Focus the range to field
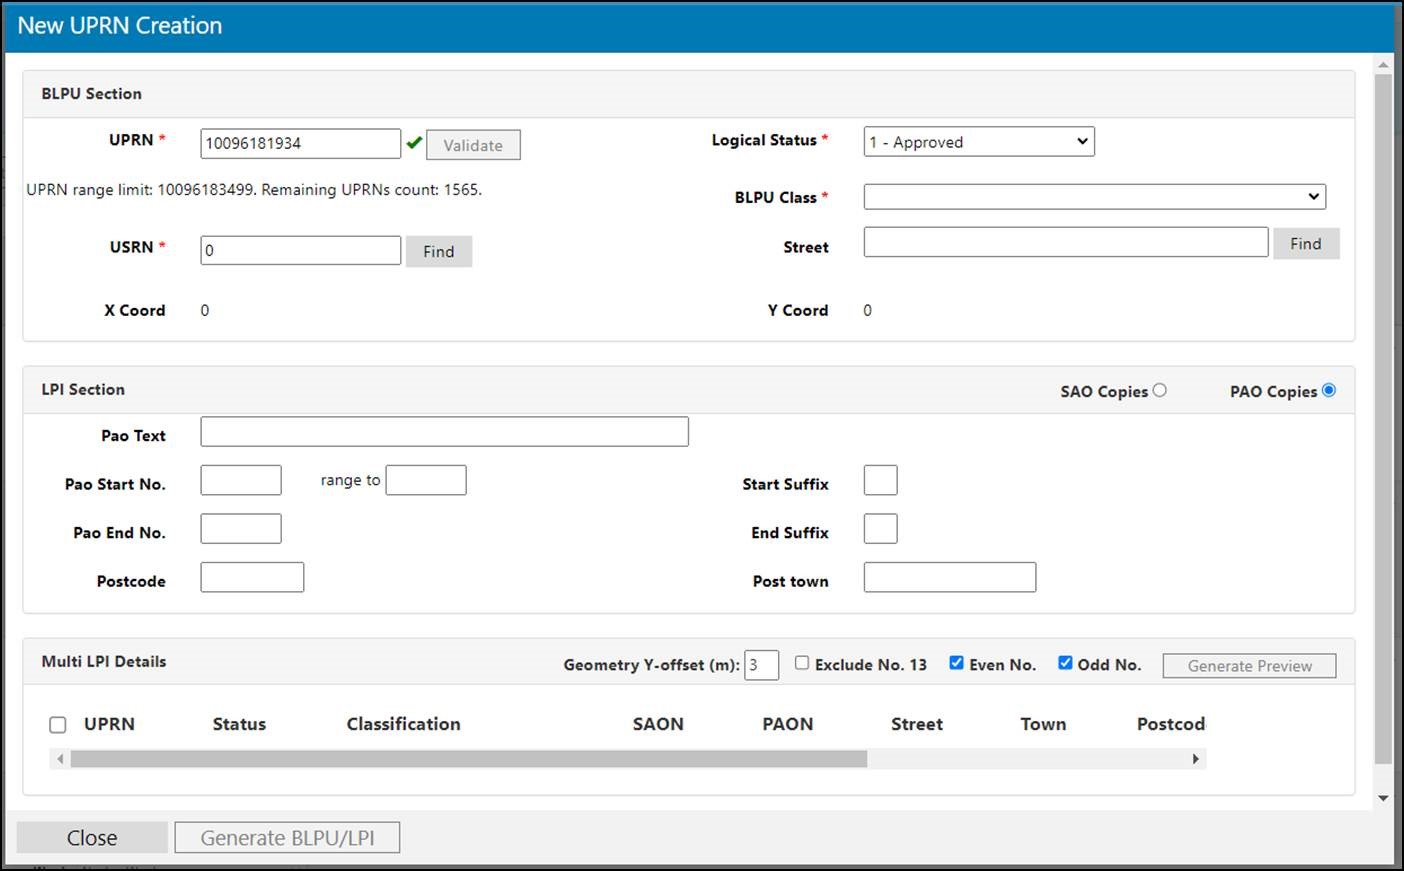1404x871 pixels. [x=426, y=480]
